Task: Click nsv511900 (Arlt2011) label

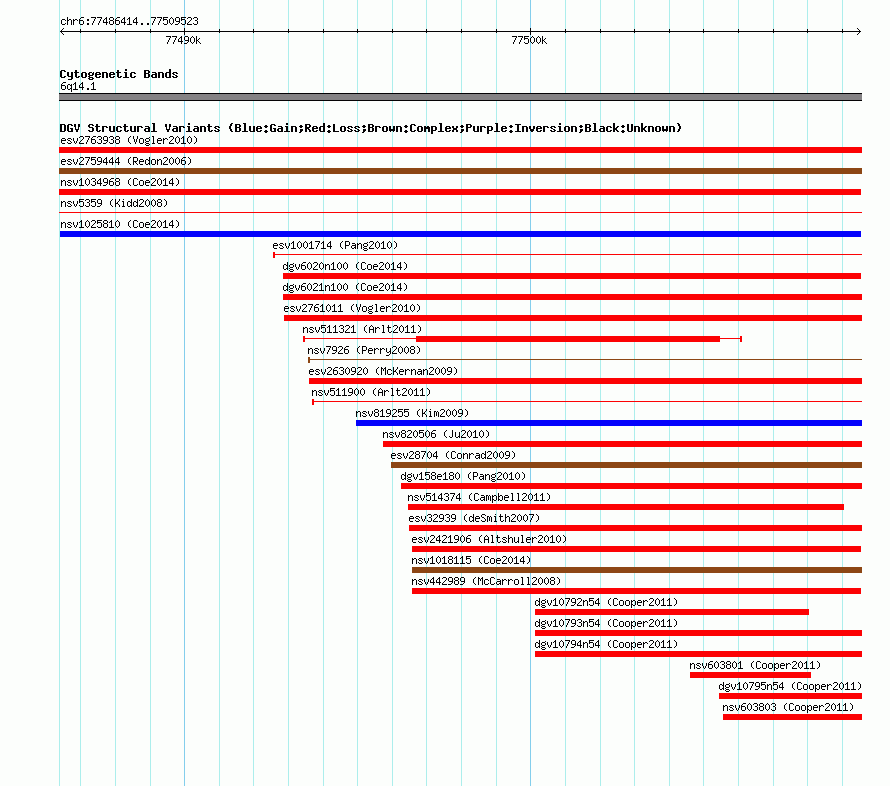Action: click(x=371, y=392)
